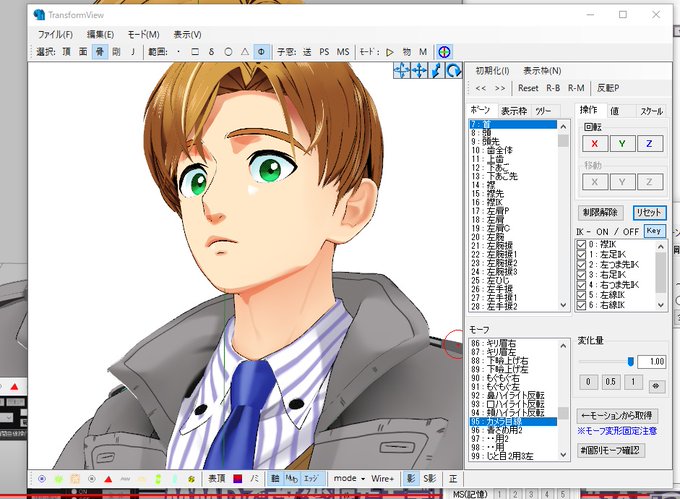Toggle the colored crosshair circle icon
The image size is (680, 499).
point(444,52)
